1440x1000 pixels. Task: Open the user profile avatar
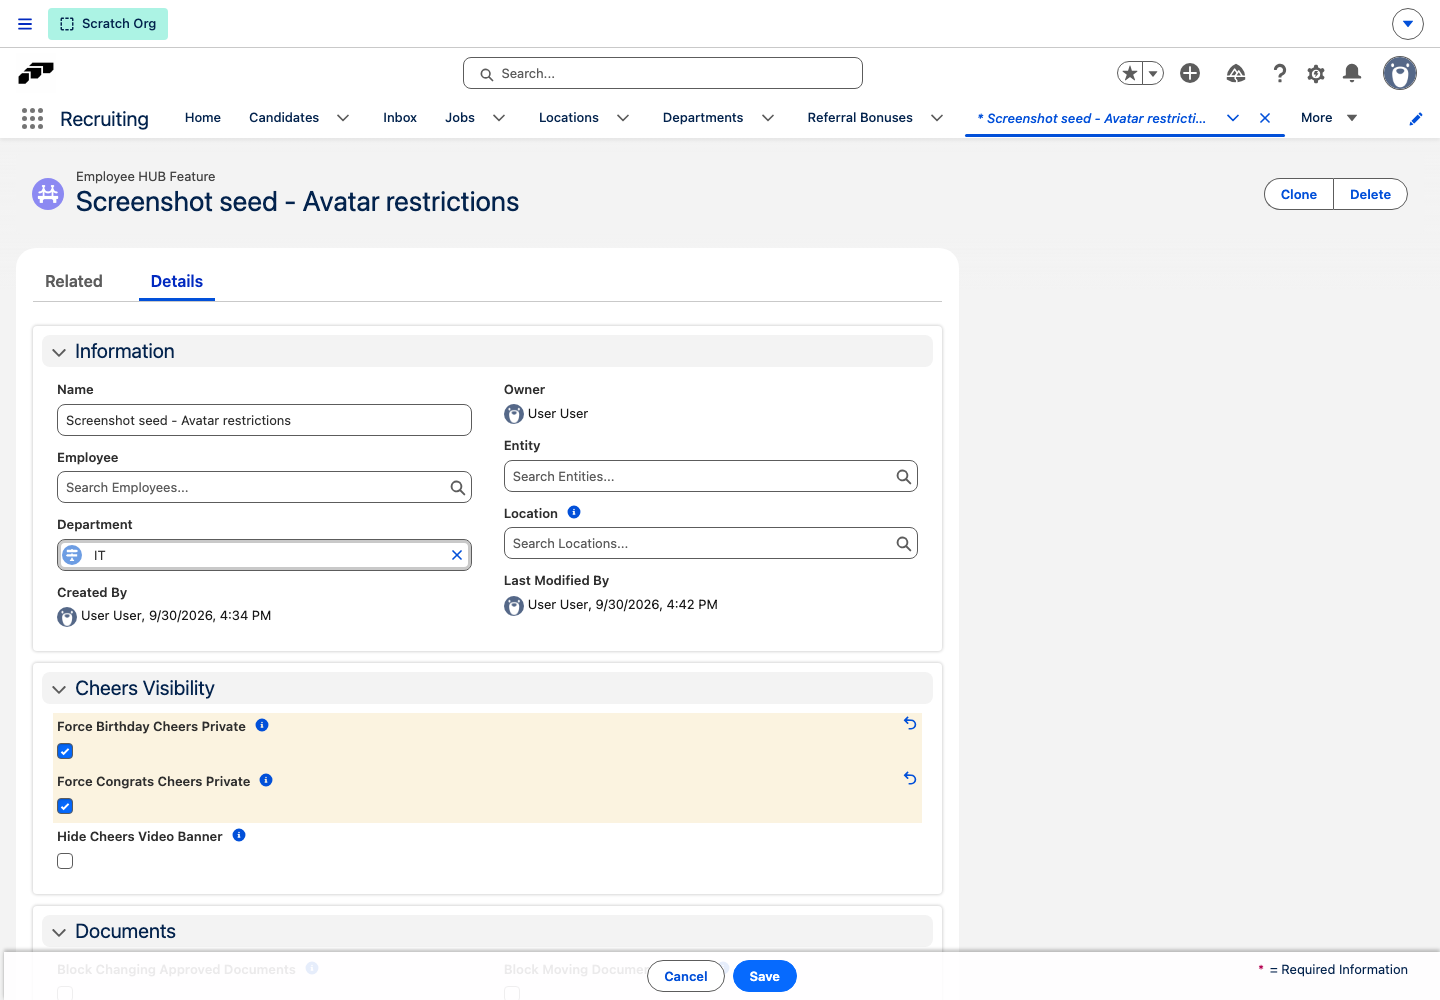coord(1400,73)
